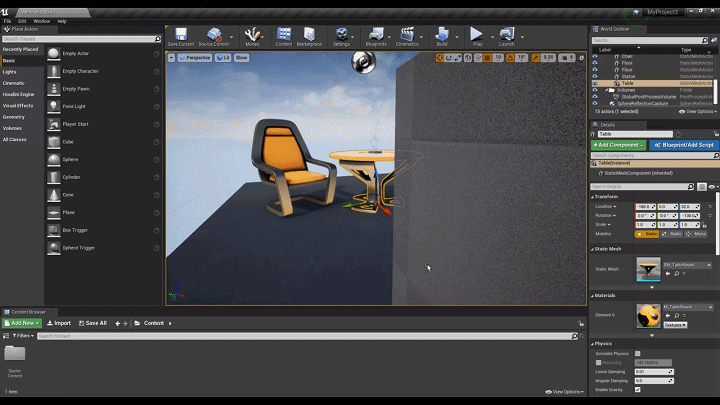Disable the Enable Gravity checkbox
The width and height of the screenshot is (720, 405).
point(637,390)
